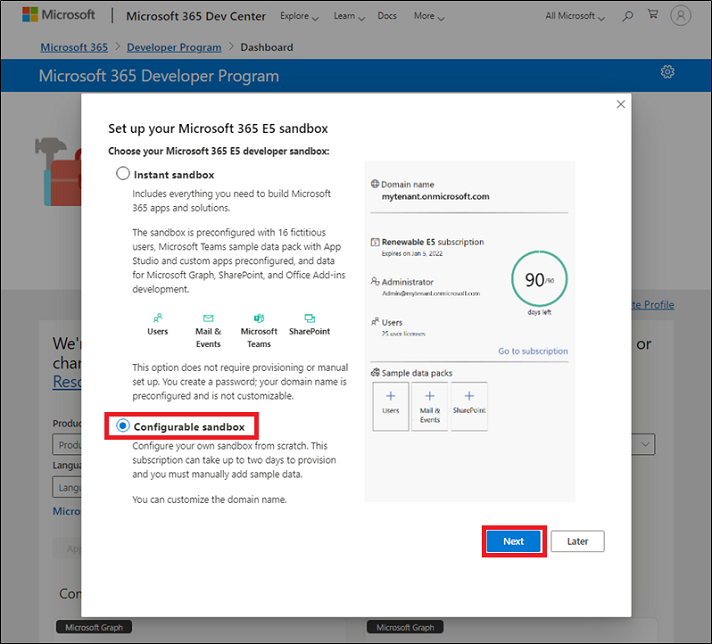Click the first Microsoft Graph tag
Image resolution: width=712 pixels, height=644 pixels.
point(94,627)
